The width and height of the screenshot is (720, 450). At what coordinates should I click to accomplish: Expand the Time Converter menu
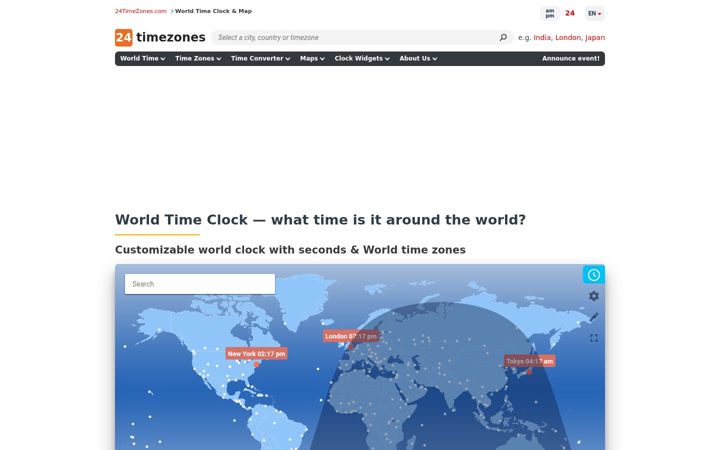pos(260,58)
